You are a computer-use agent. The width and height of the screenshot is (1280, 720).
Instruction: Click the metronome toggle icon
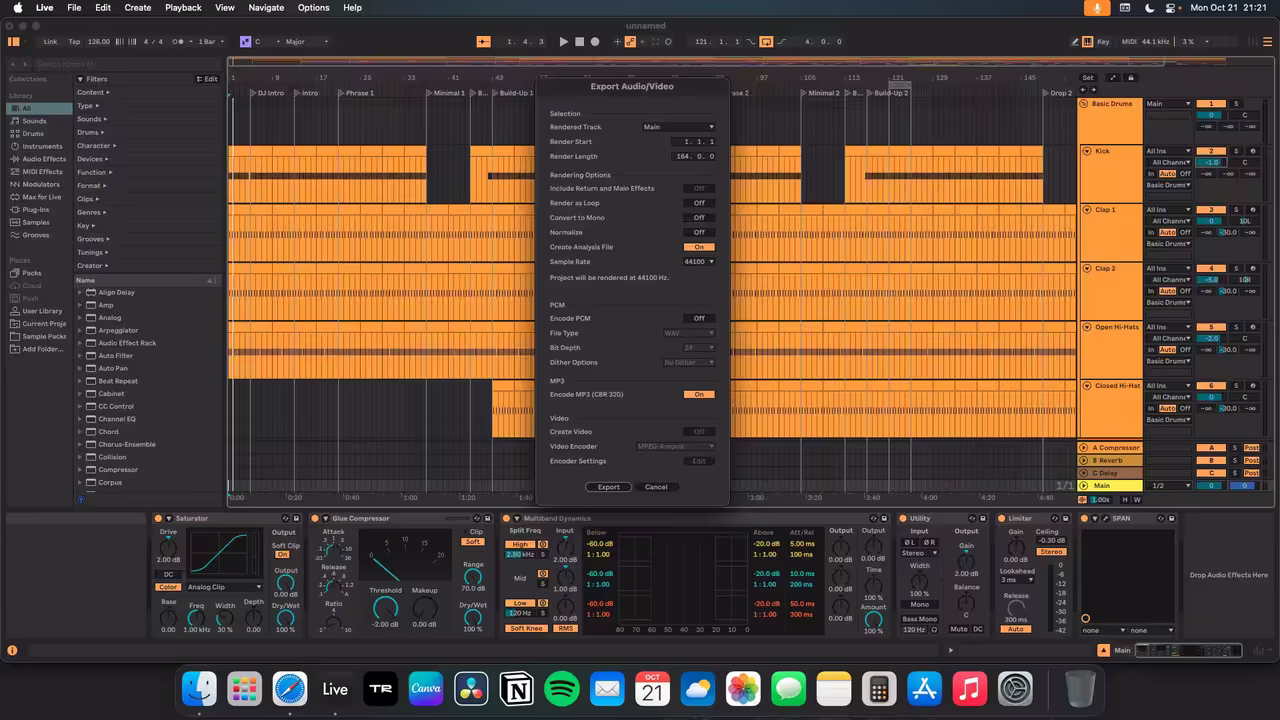click(x=178, y=42)
